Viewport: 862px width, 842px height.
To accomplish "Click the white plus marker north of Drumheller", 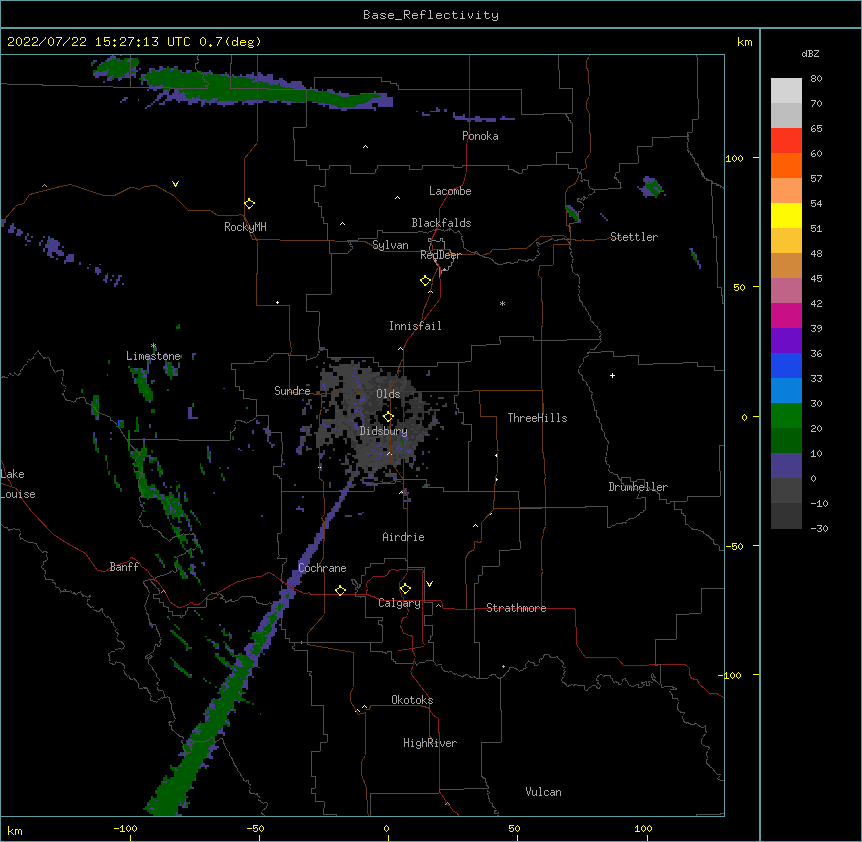I will click(x=612, y=375).
